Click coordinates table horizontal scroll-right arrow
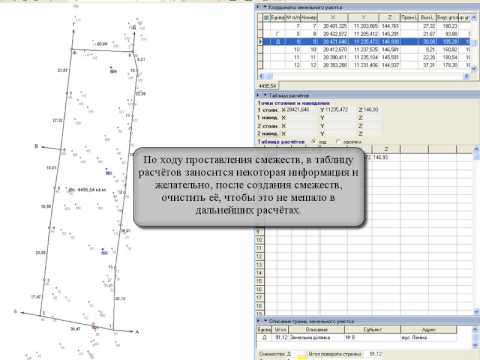 click(467, 76)
